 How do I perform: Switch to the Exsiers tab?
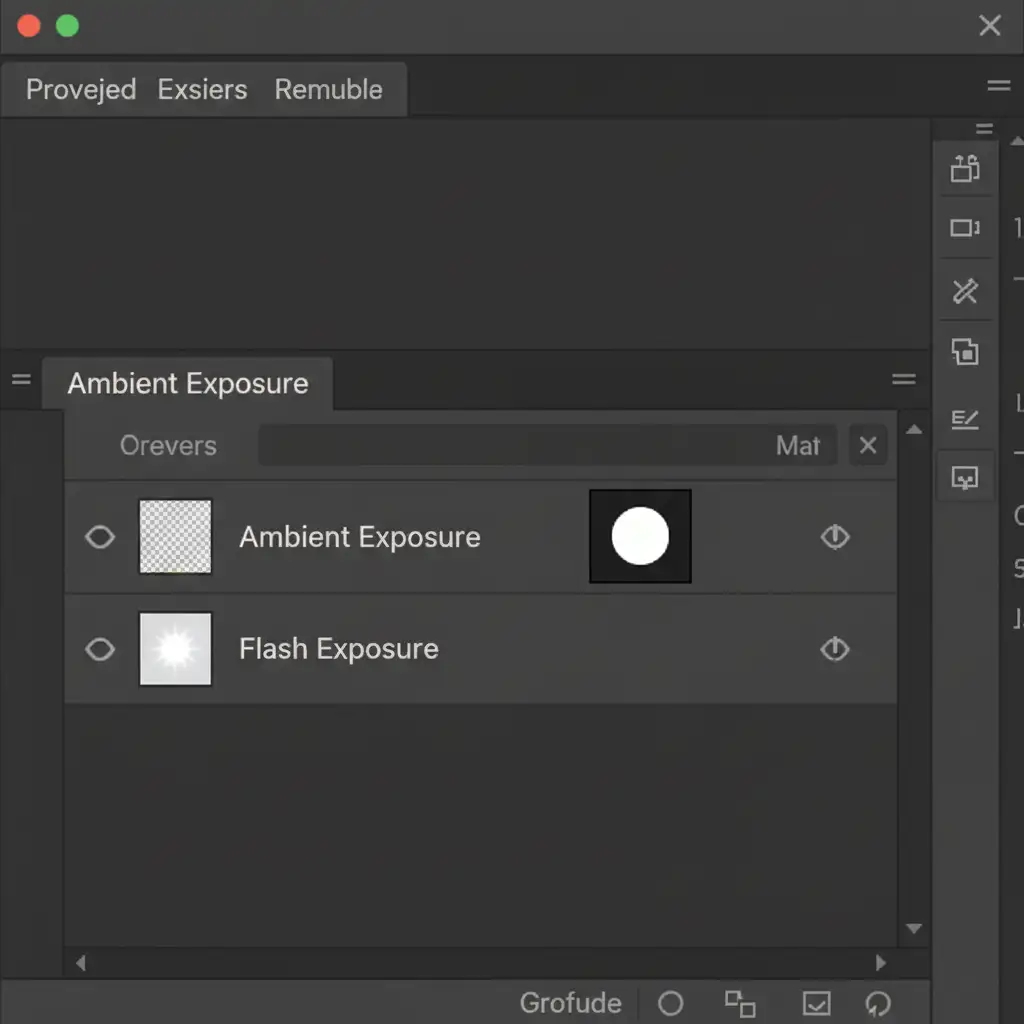[x=202, y=90]
